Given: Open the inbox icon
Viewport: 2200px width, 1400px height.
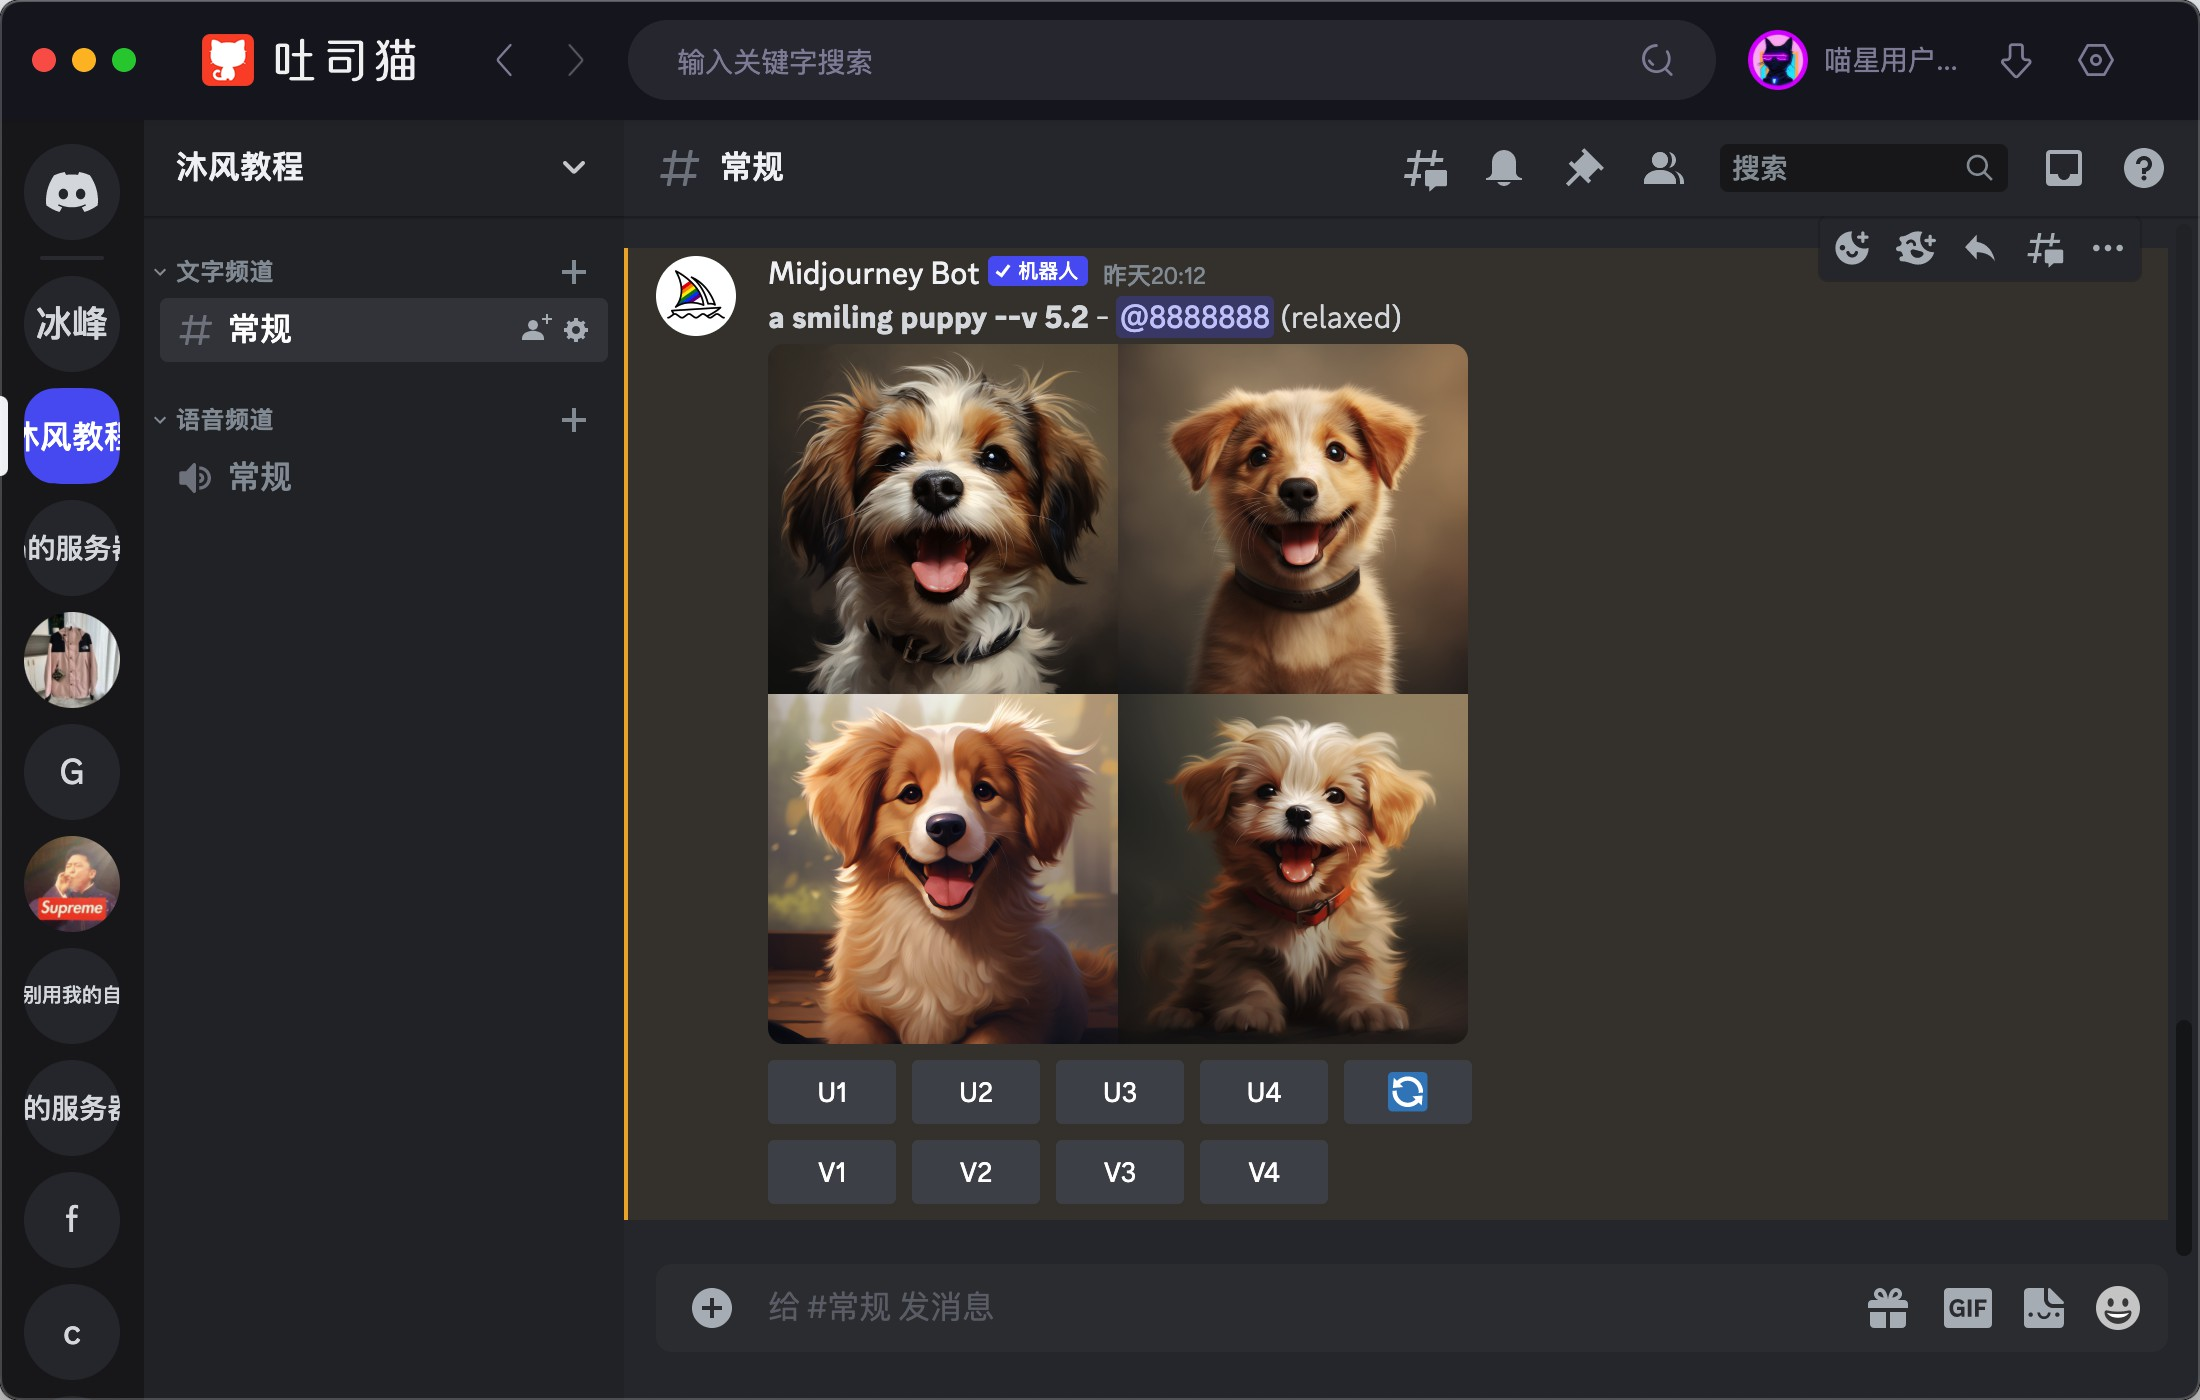Looking at the screenshot, I should coord(2063,168).
